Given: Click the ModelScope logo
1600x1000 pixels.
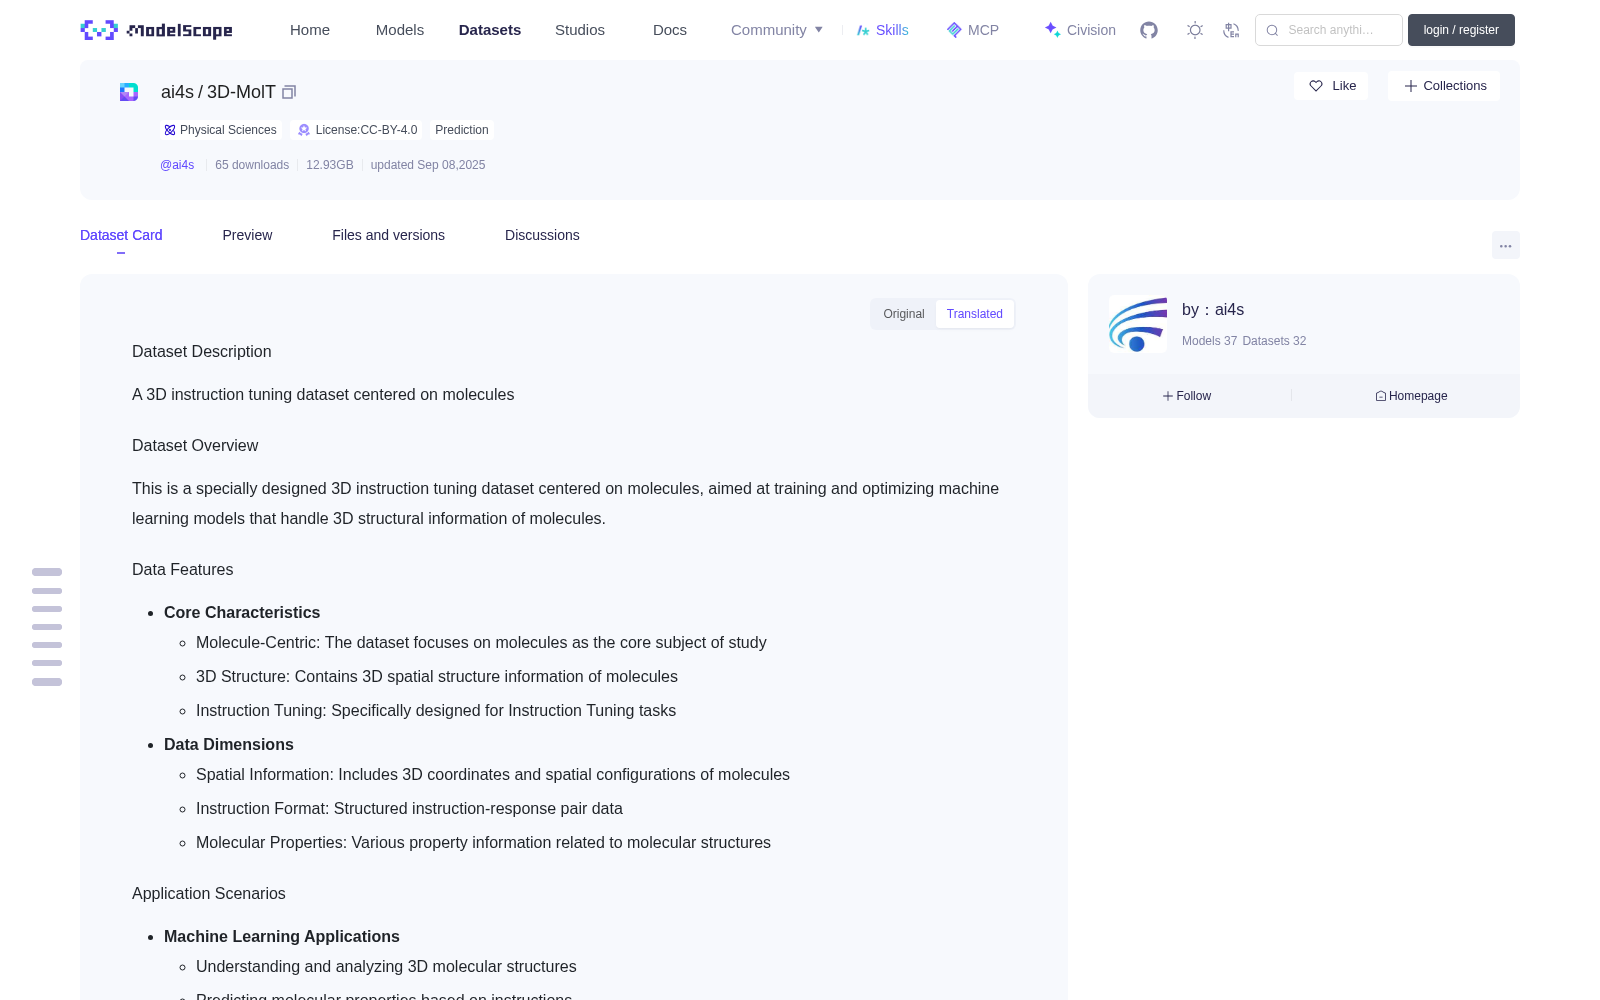Looking at the screenshot, I should point(156,30).
